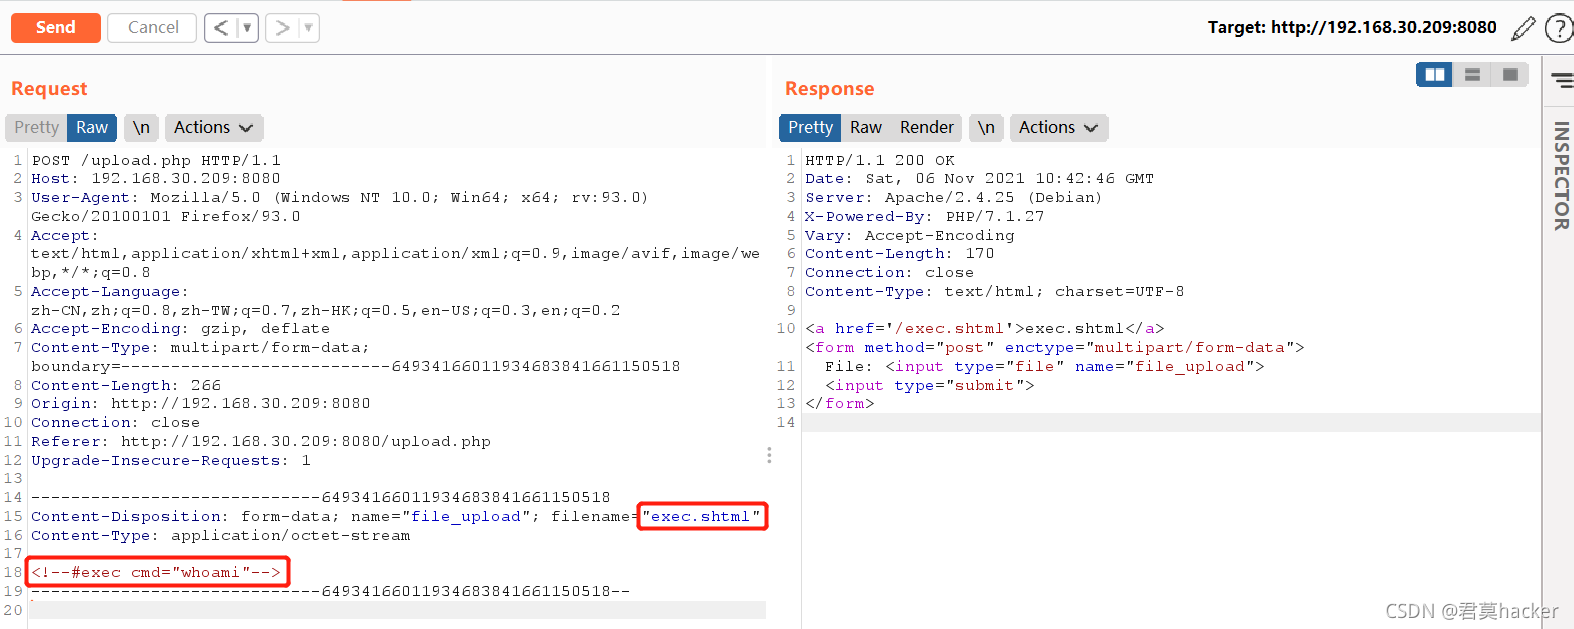Cancel the current request
1574x629 pixels.
tap(153, 28)
